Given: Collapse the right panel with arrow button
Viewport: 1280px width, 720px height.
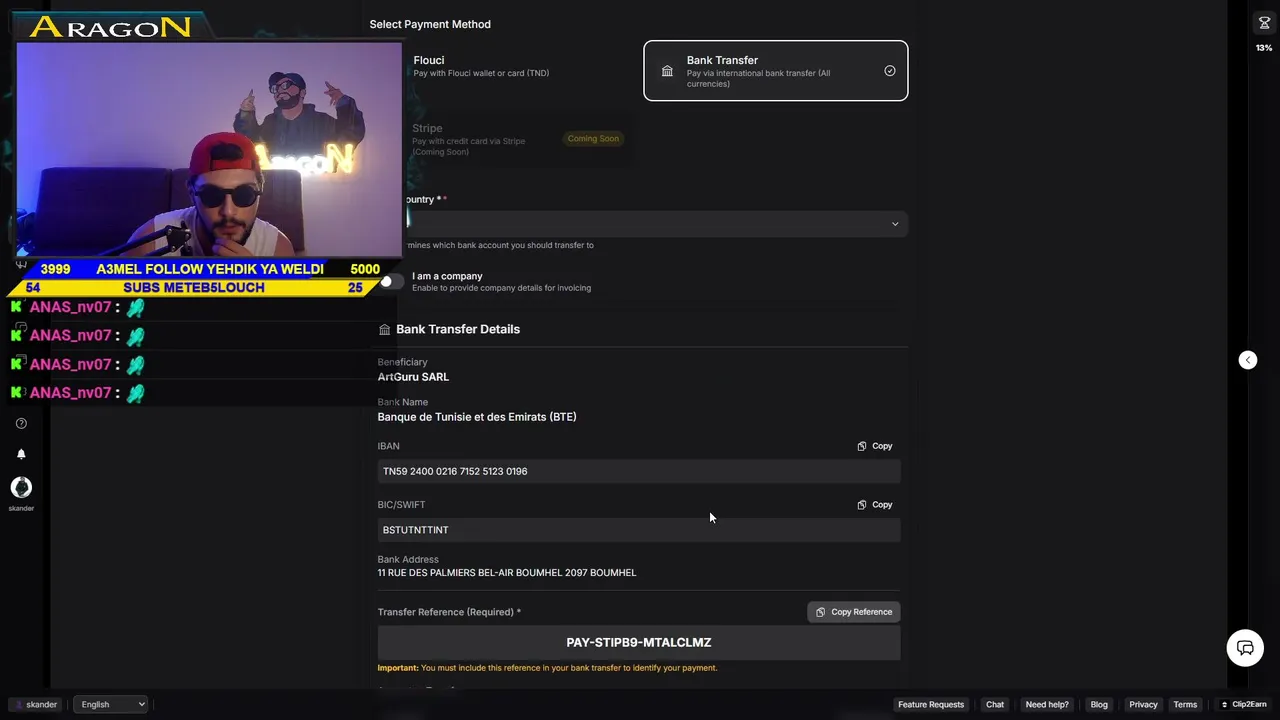Looking at the screenshot, I should pos(1247,360).
